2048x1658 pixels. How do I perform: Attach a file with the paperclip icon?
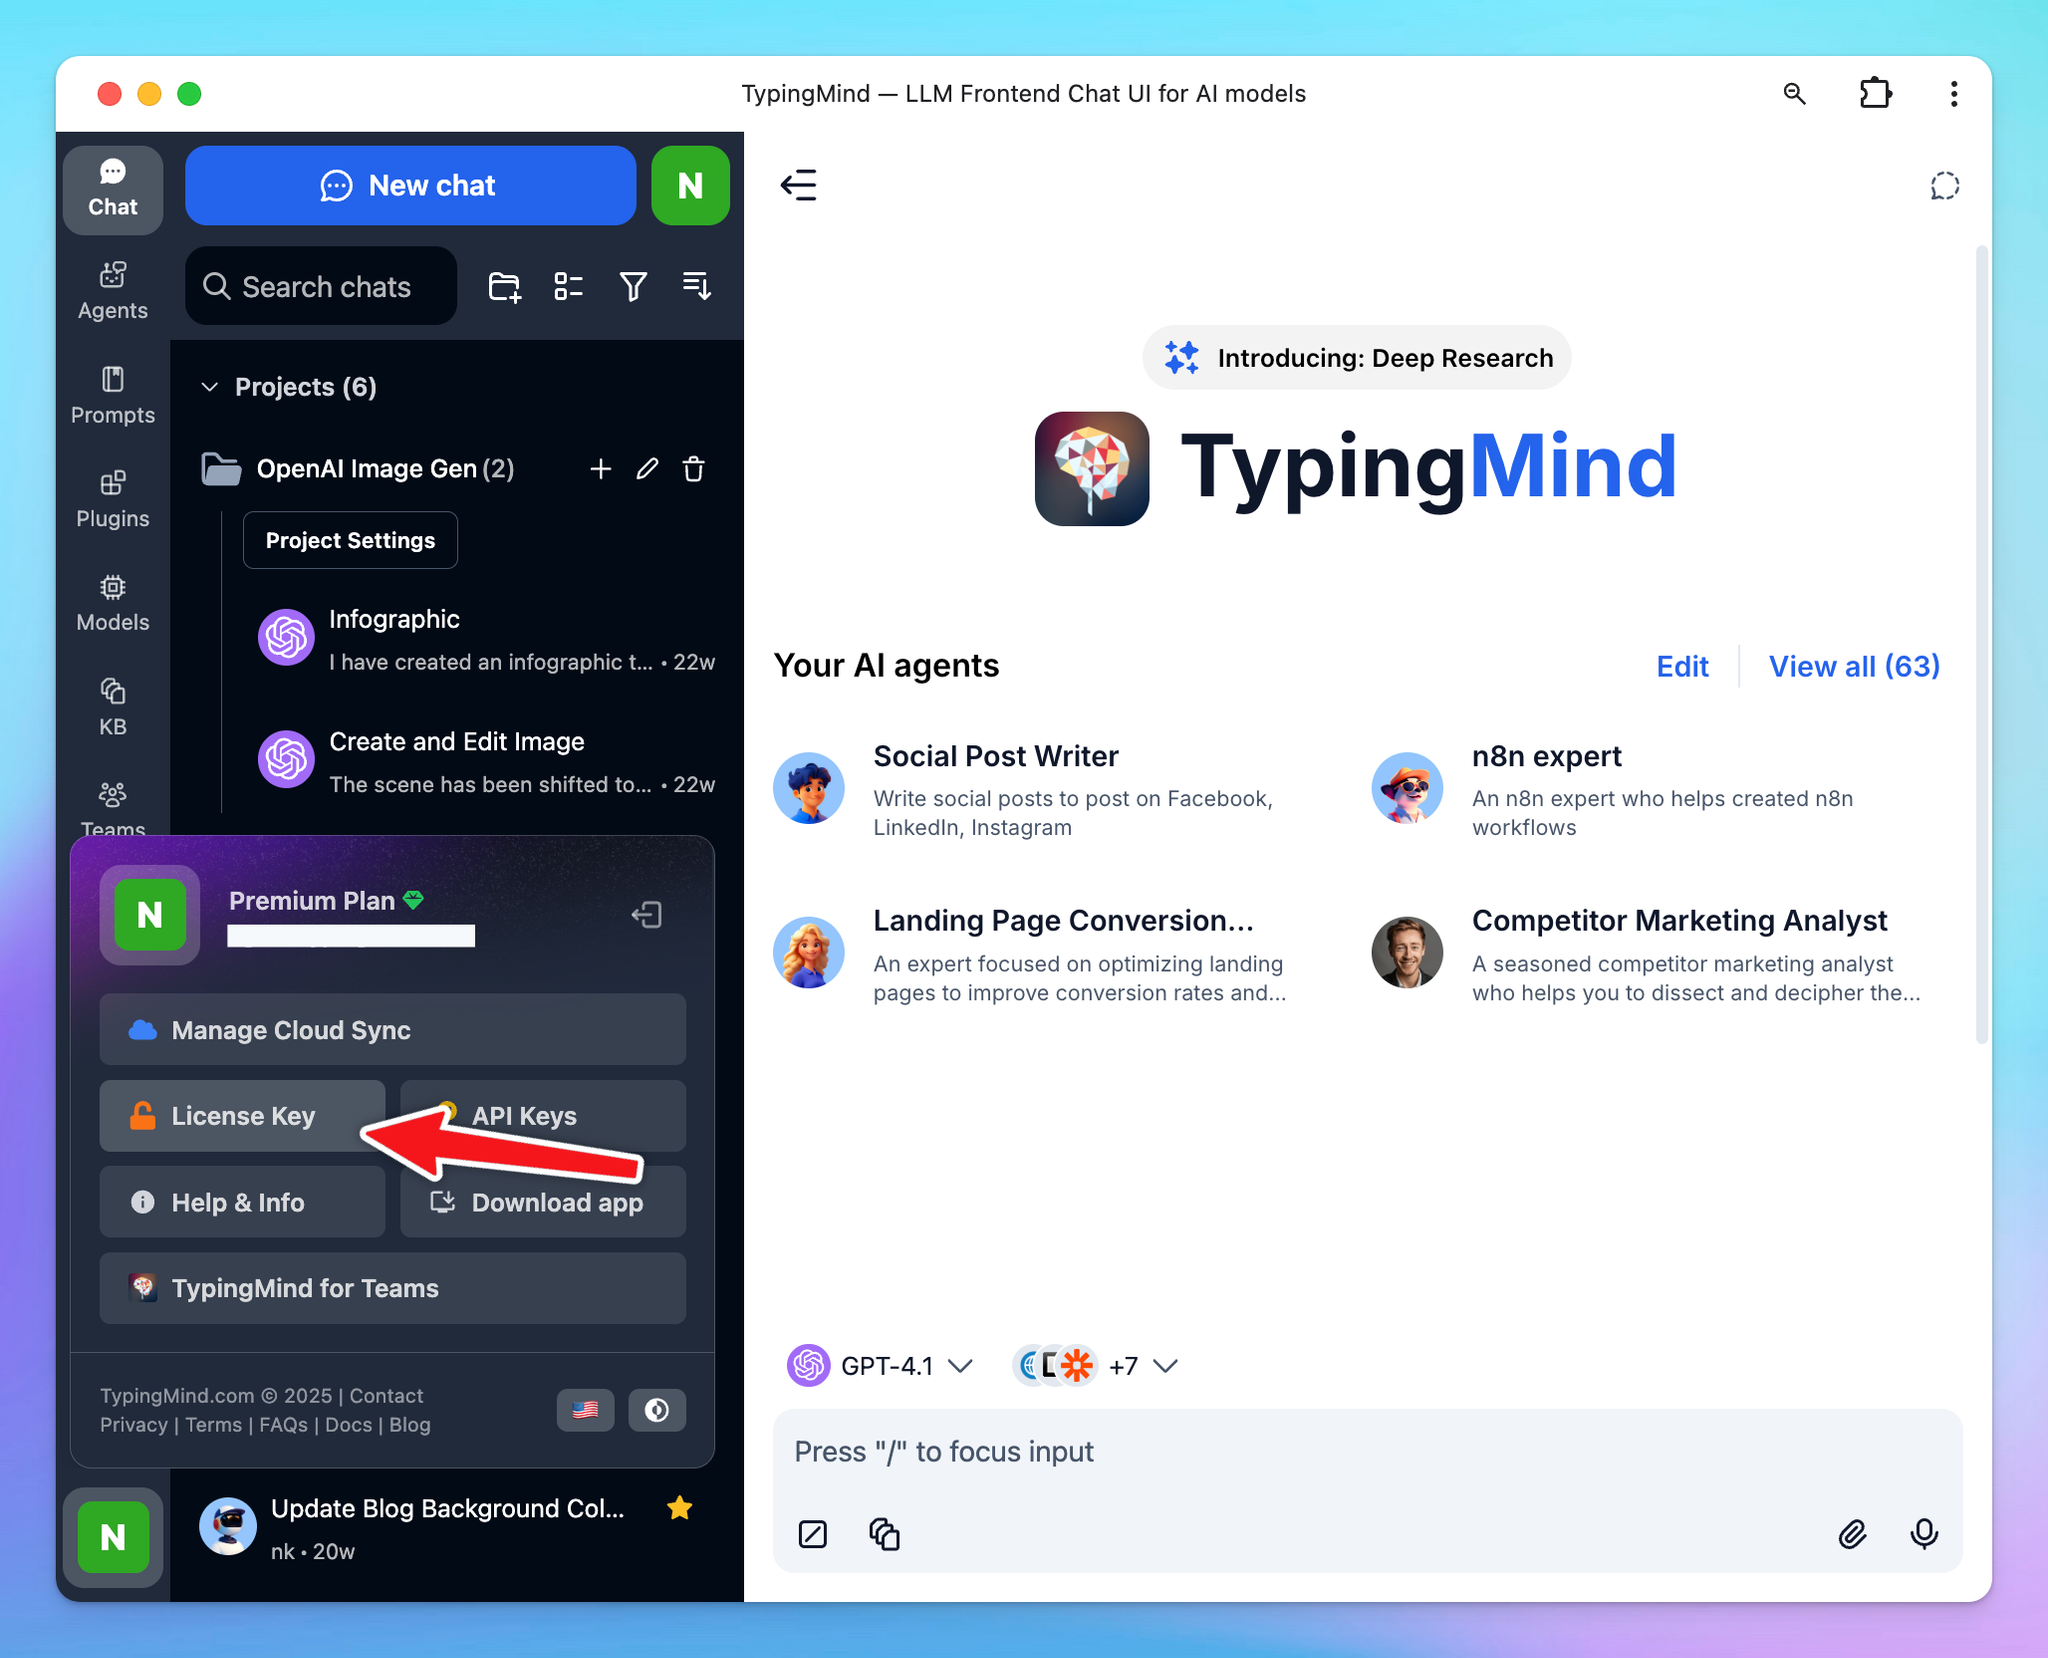pyautogui.click(x=1852, y=1534)
